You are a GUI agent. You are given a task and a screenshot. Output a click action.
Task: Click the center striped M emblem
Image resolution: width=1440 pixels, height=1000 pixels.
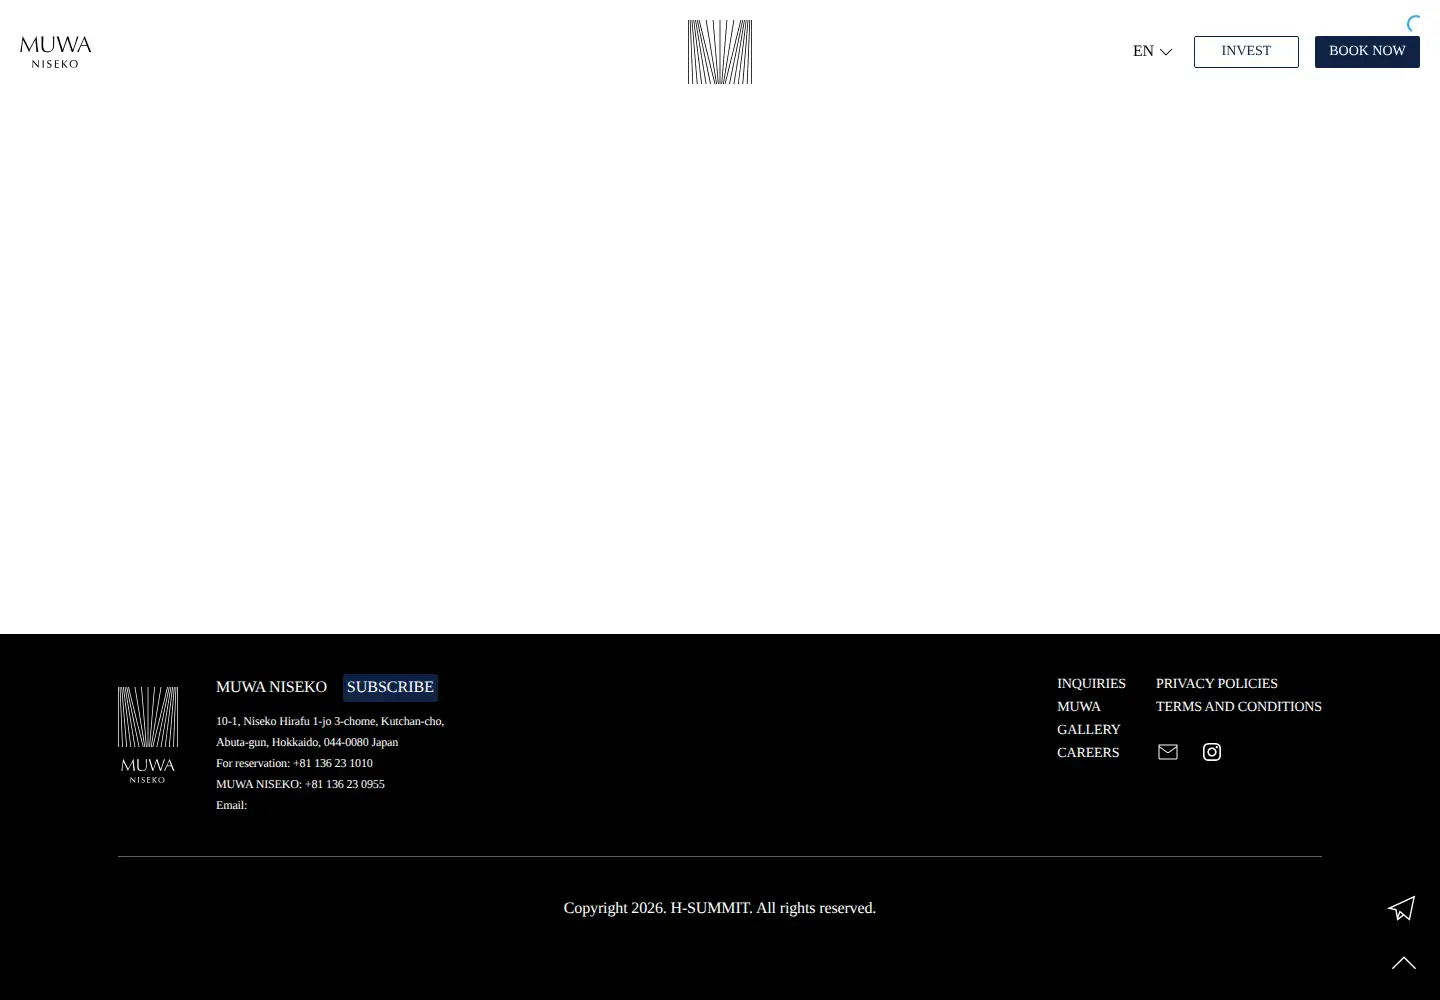point(720,52)
